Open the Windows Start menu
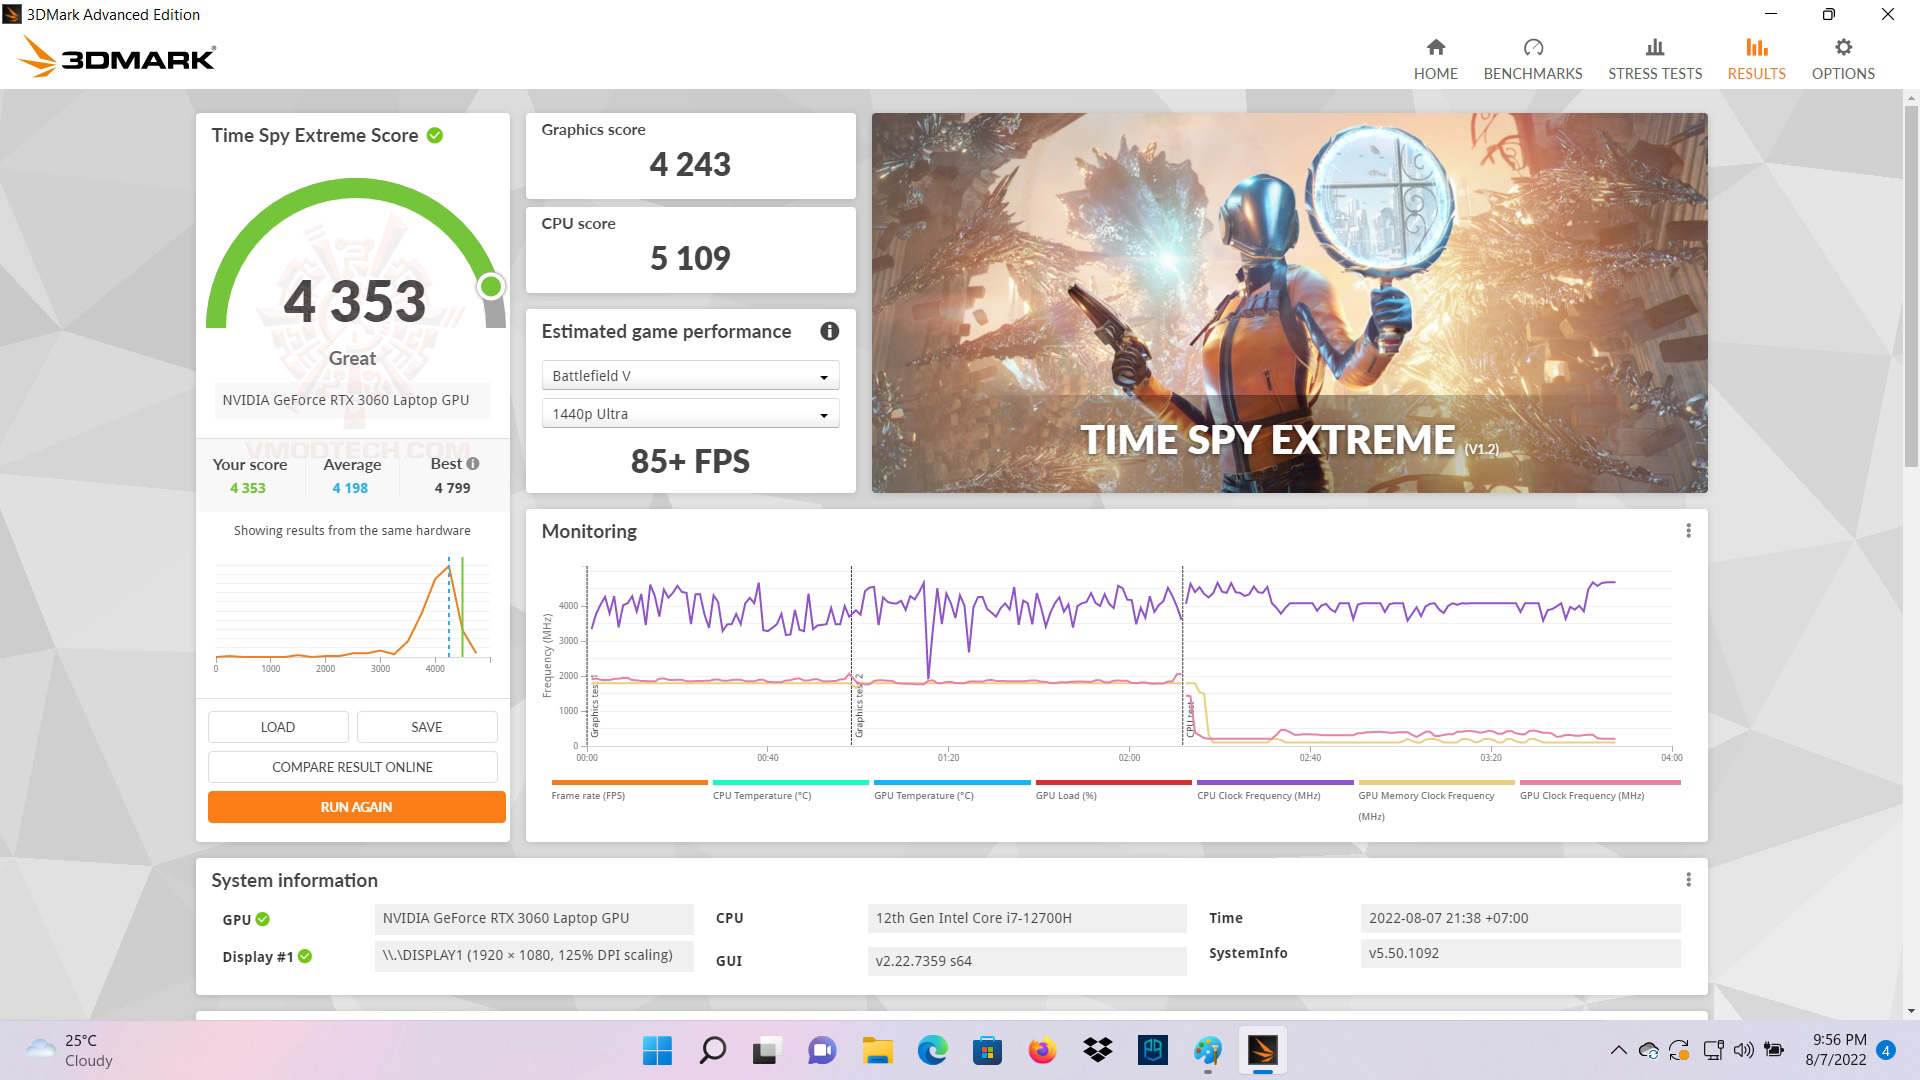Image resolution: width=1920 pixels, height=1080 pixels. pos(657,1051)
